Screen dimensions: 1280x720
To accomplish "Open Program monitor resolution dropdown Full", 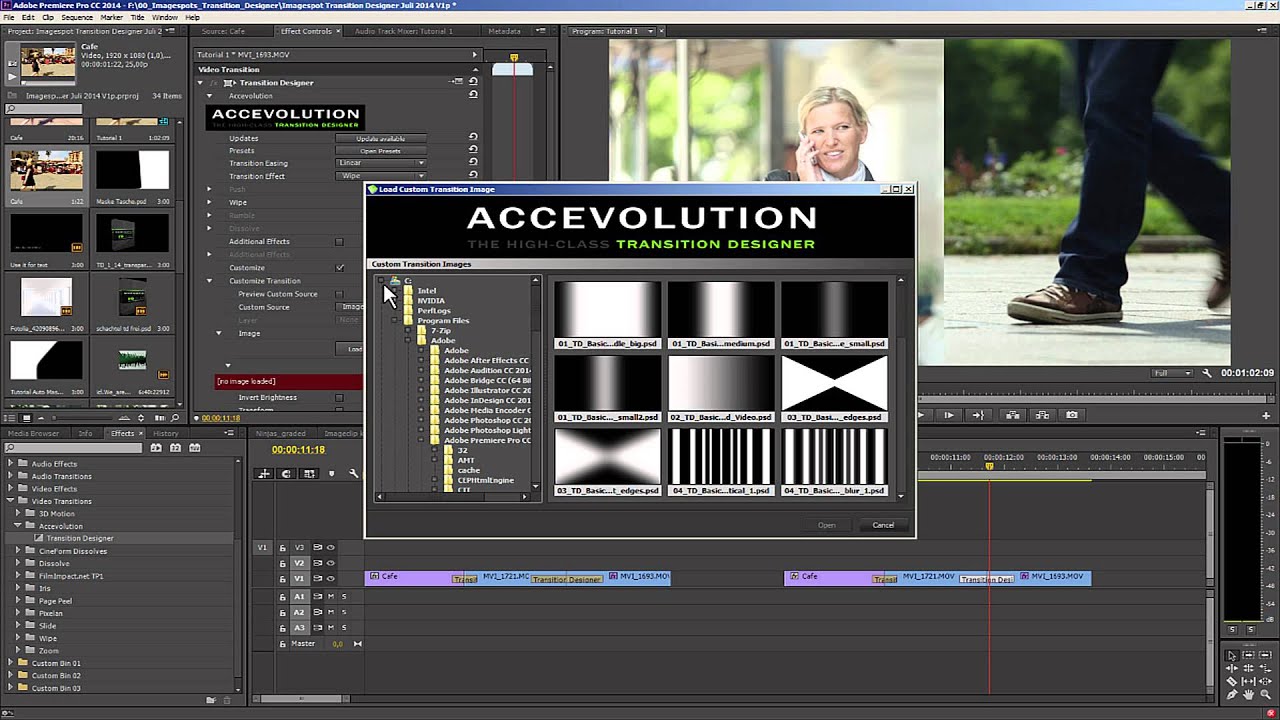I will click(x=1173, y=373).
